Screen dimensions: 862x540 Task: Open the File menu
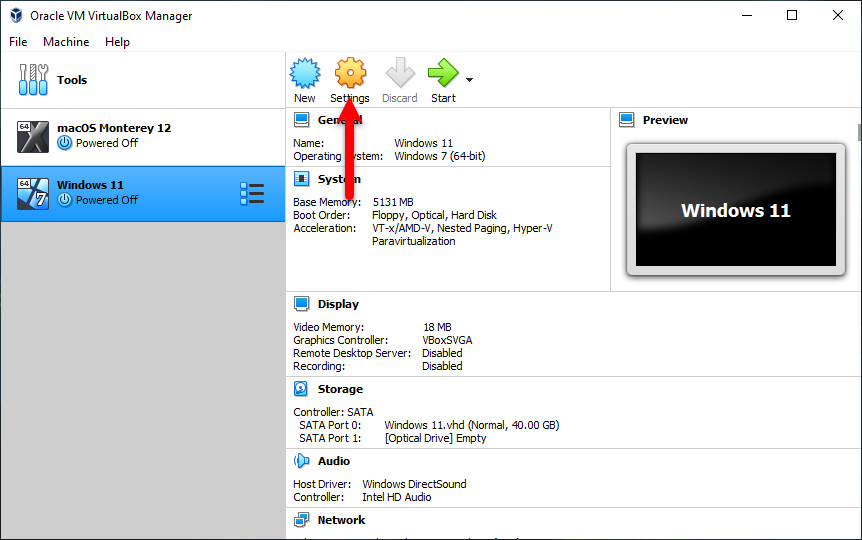pyautogui.click(x=18, y=42)
